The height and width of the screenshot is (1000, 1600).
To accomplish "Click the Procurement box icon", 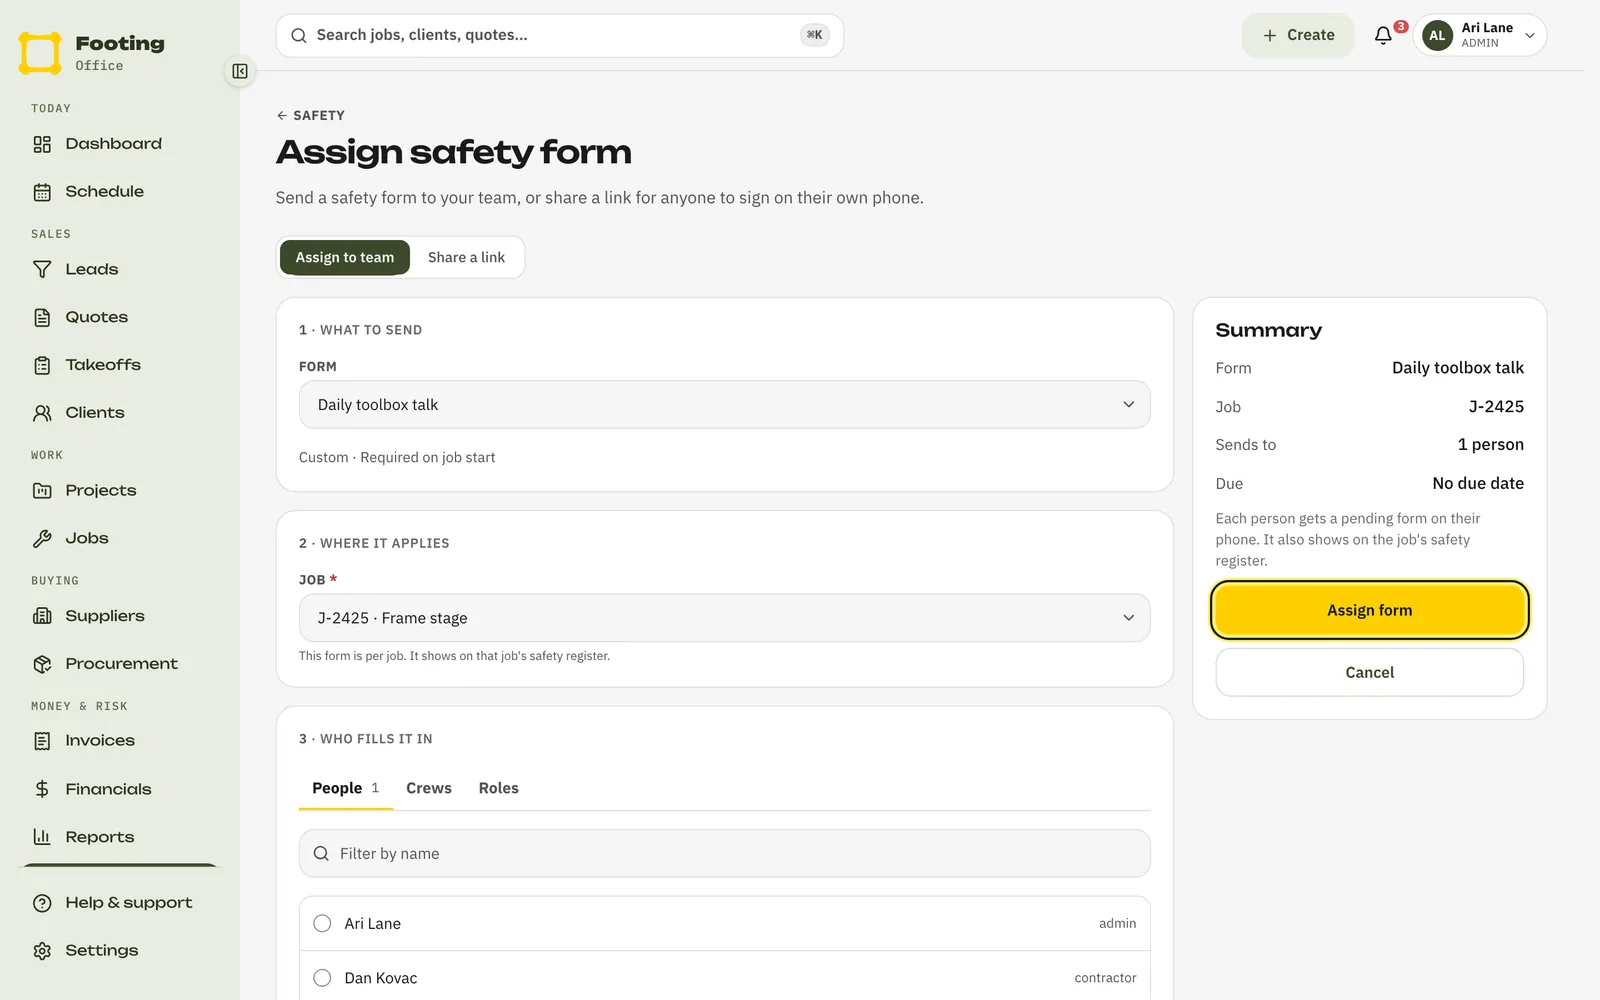I will 42,664.
